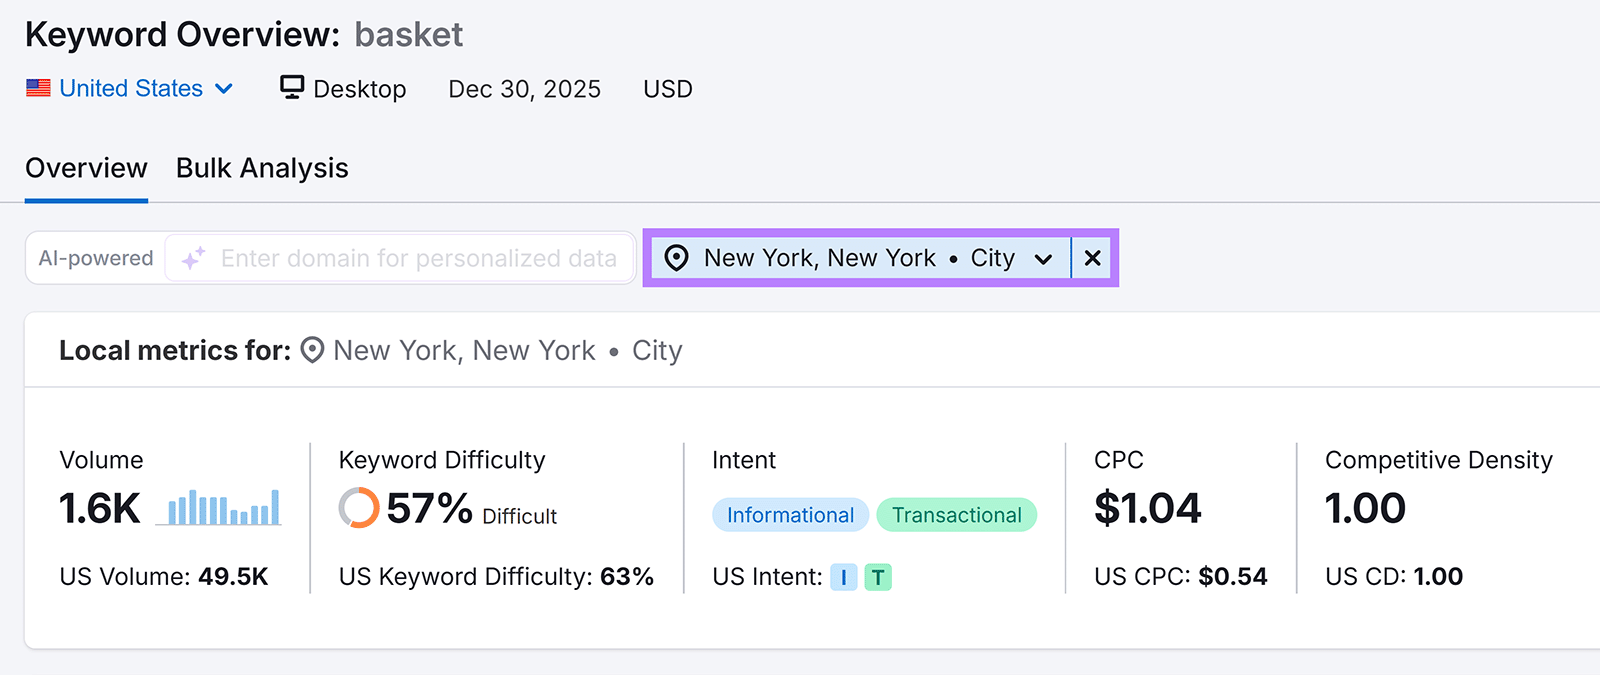Click the T badge under US Intent
This screenshot has width=1600, height=675.
pos(878,577)
